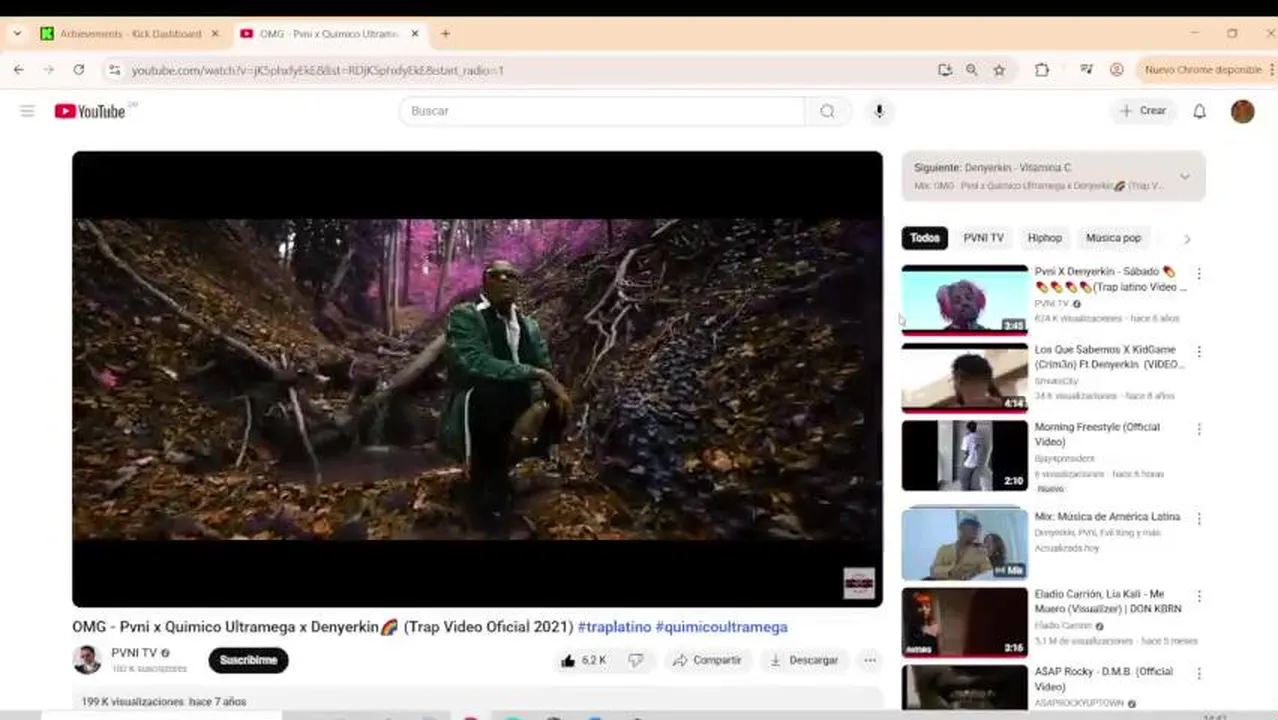Open ASAP Rocky - D.M.B. video title
Image resolution: width=1278 pixels, height=720 pixels.
[x=1104, y=679]
